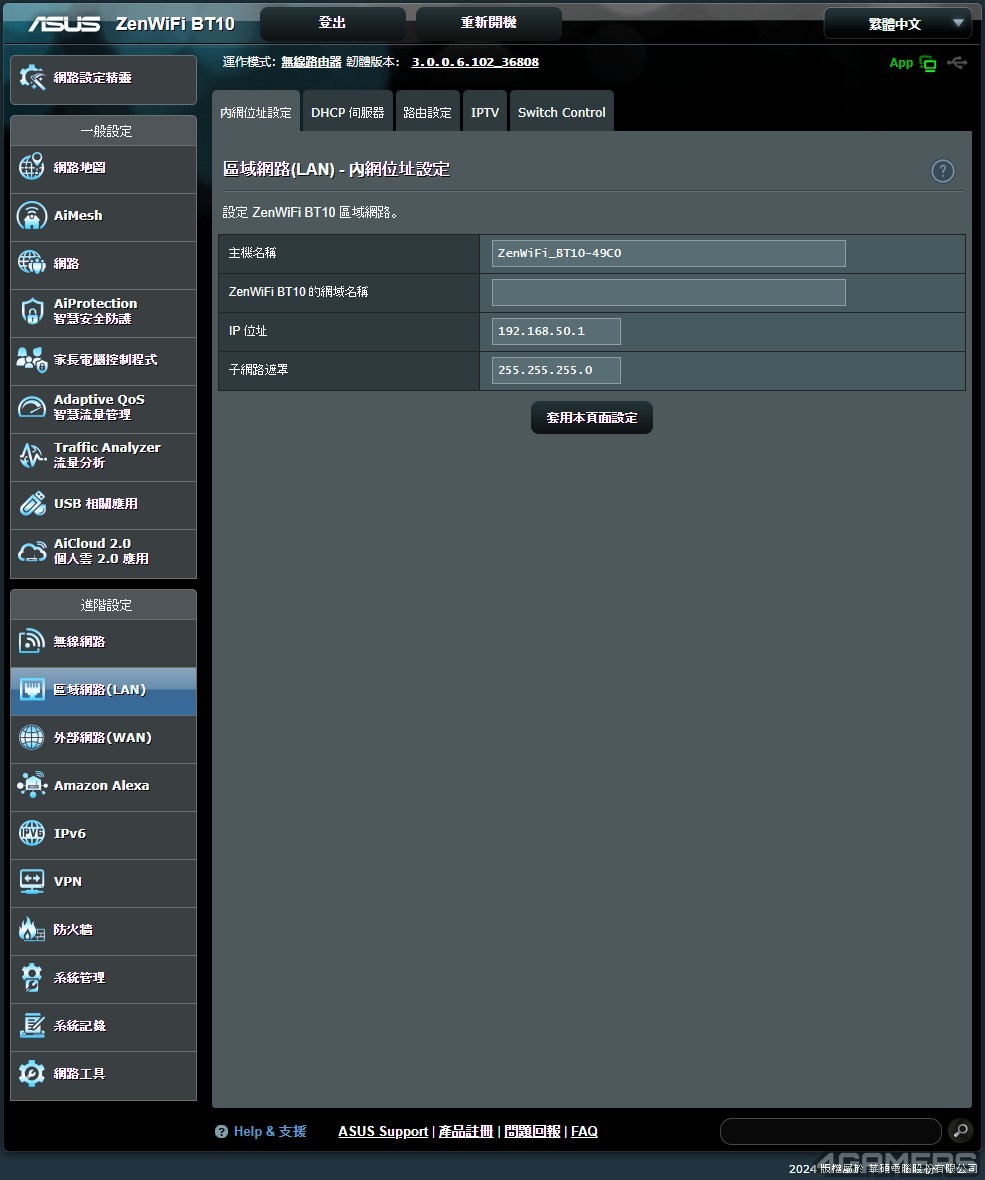The width and height of the screenshot is (985, 1180).
Task: Click the 進階設定 section header text
Action: (x=106, y=605)
